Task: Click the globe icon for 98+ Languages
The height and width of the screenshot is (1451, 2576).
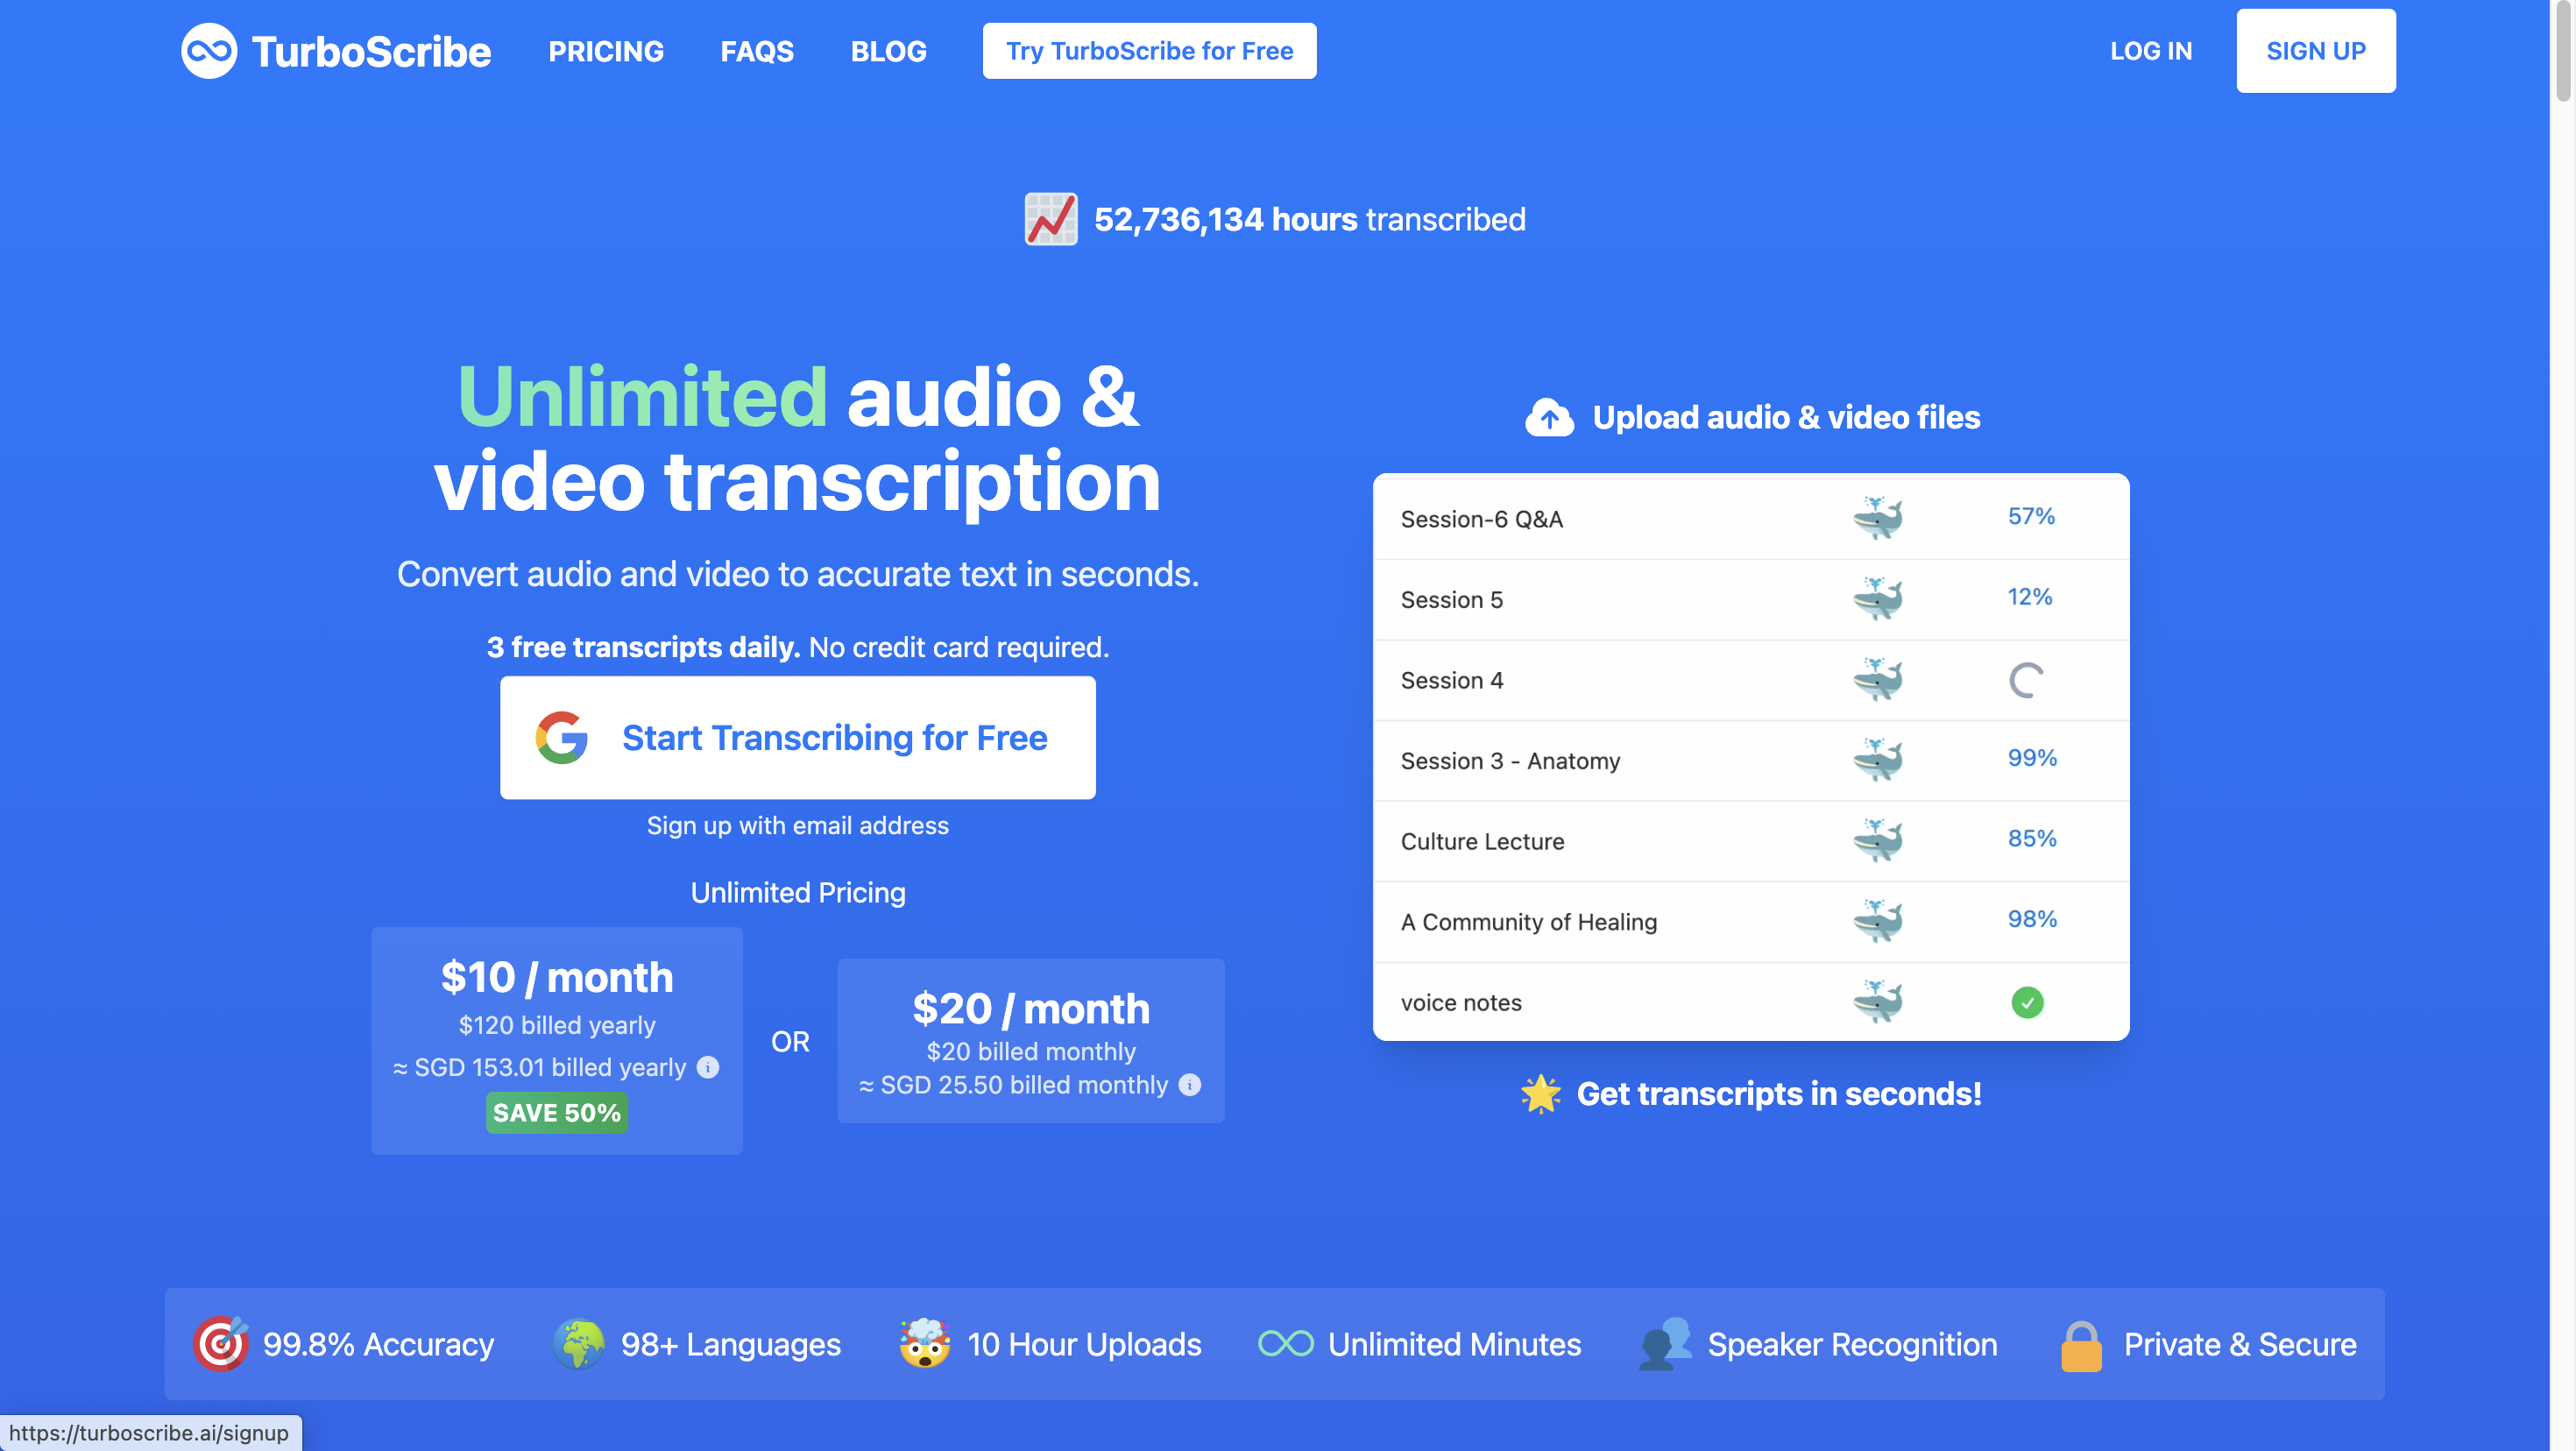Action: (578, 1344)
